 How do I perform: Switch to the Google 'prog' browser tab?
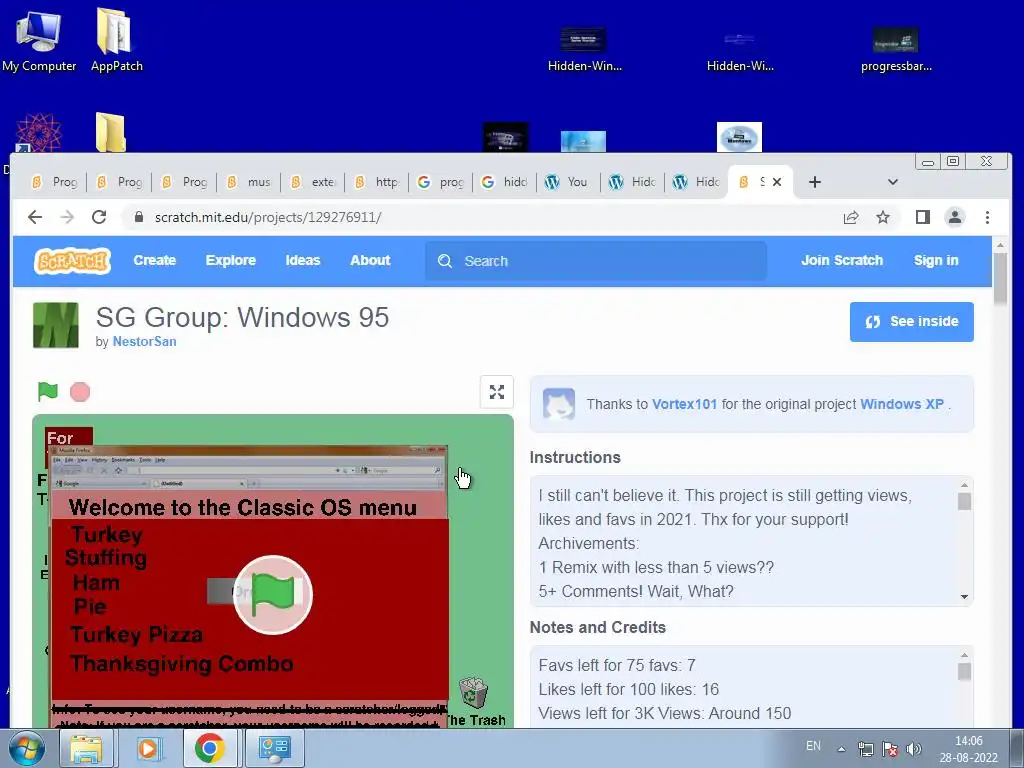click(x=441, y=182)
